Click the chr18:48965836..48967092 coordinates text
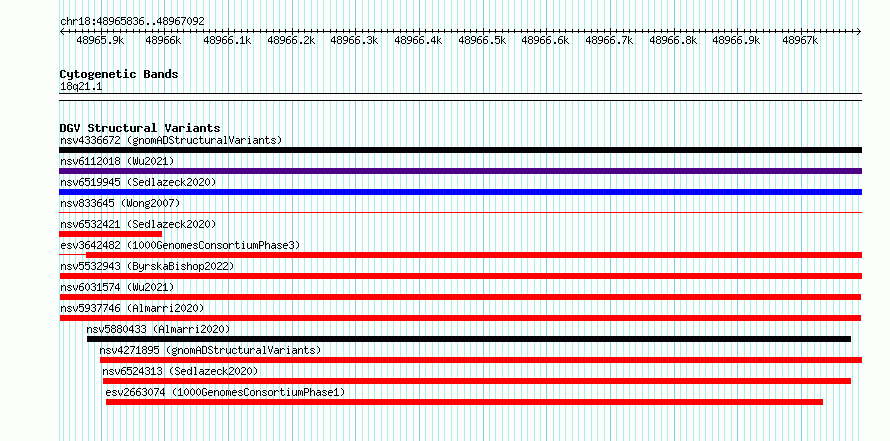 [132, 21]
